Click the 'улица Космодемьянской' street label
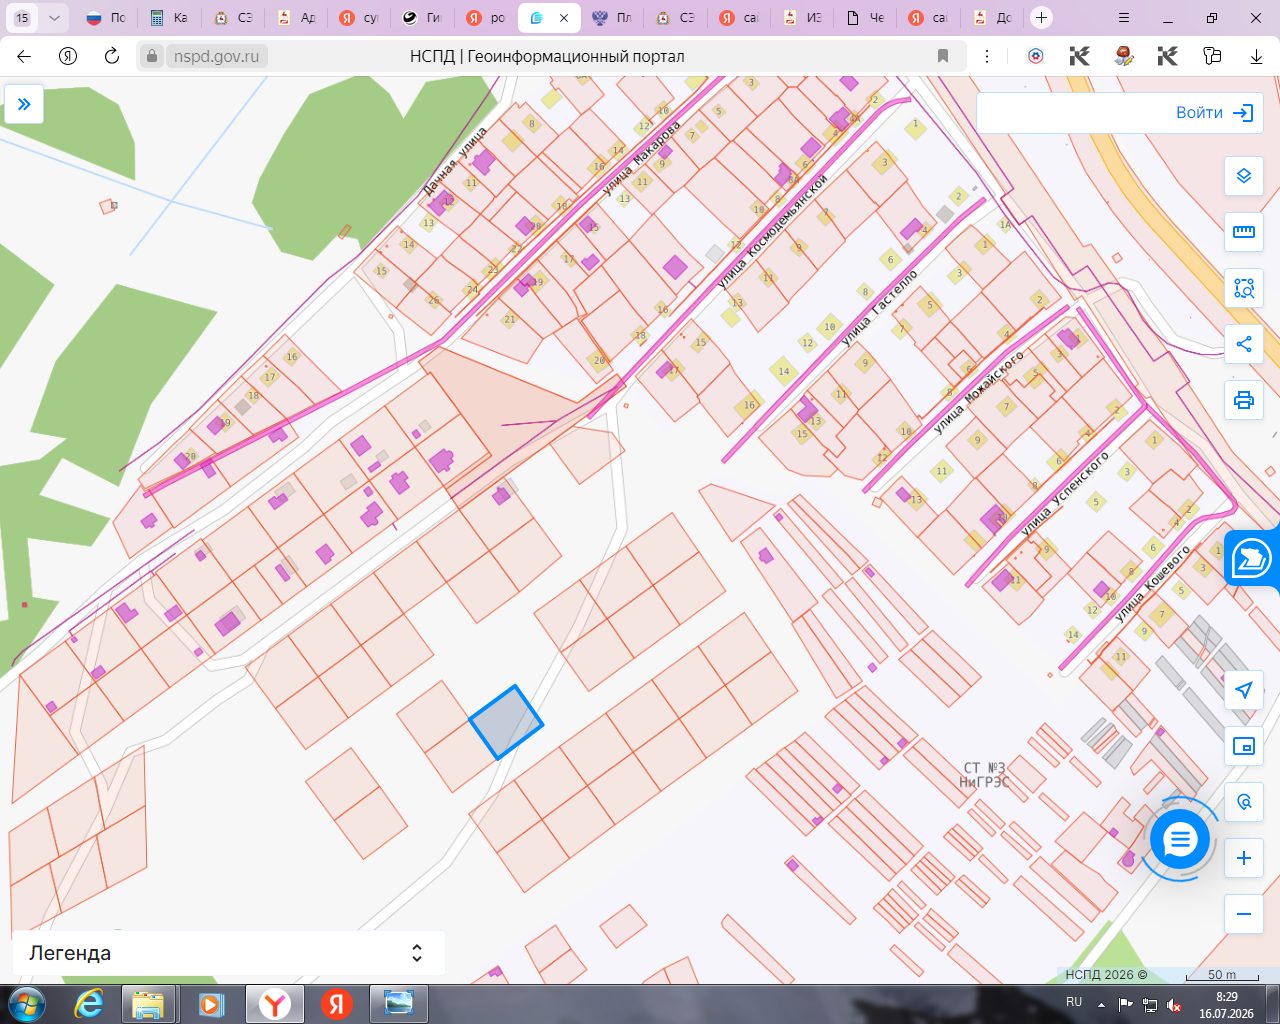 (773, 231)
